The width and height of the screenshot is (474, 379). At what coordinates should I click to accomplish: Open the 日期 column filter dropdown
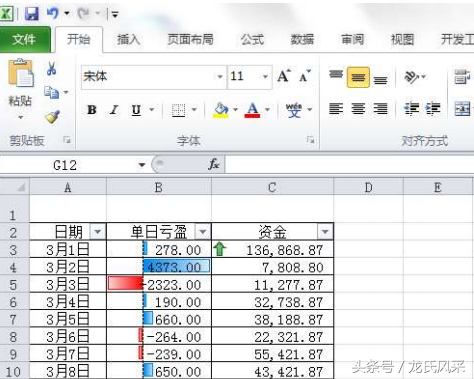tap(98, 231)
